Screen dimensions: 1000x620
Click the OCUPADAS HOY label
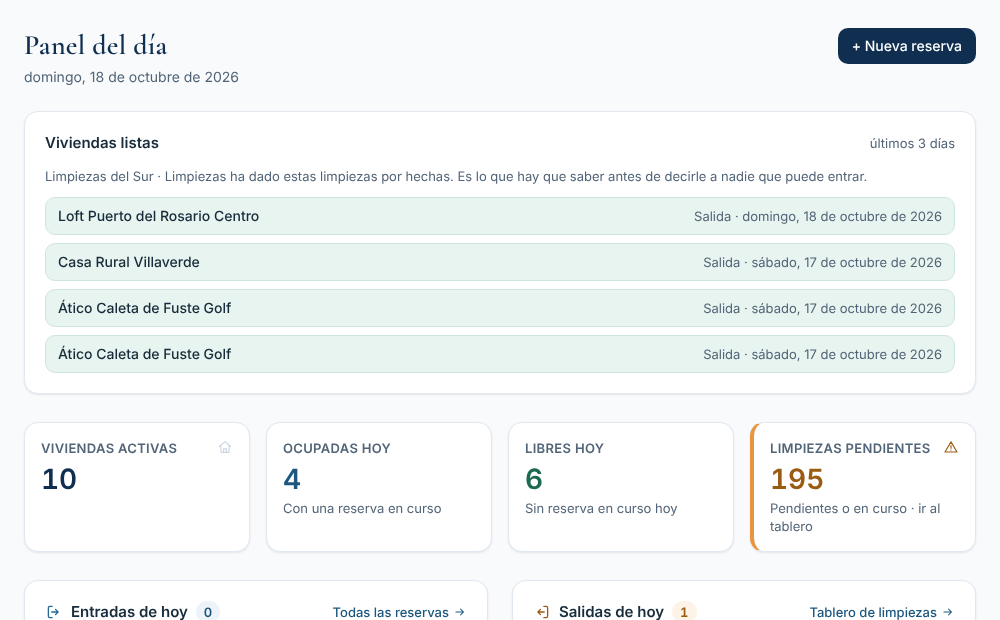337,448
